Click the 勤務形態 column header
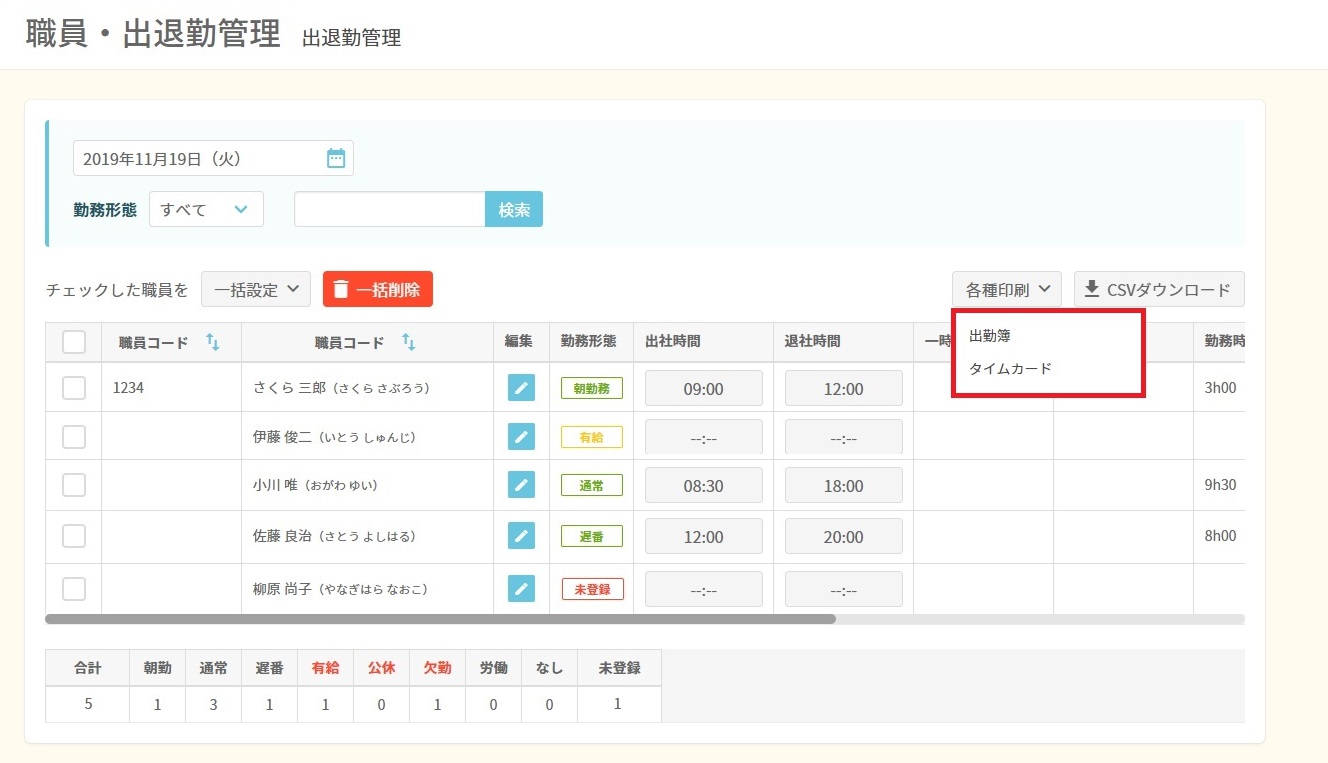This screenshot has height=763, width=1328. point(589,342)
